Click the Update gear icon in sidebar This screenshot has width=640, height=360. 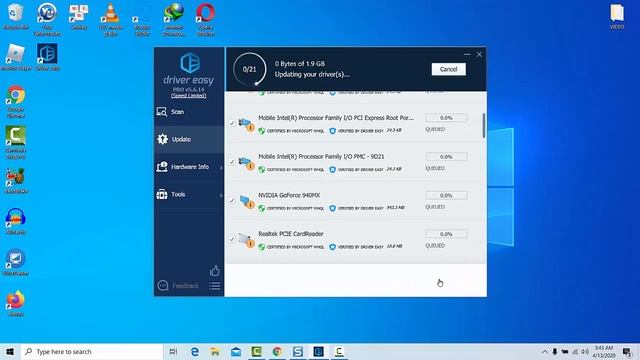point(162,139)
